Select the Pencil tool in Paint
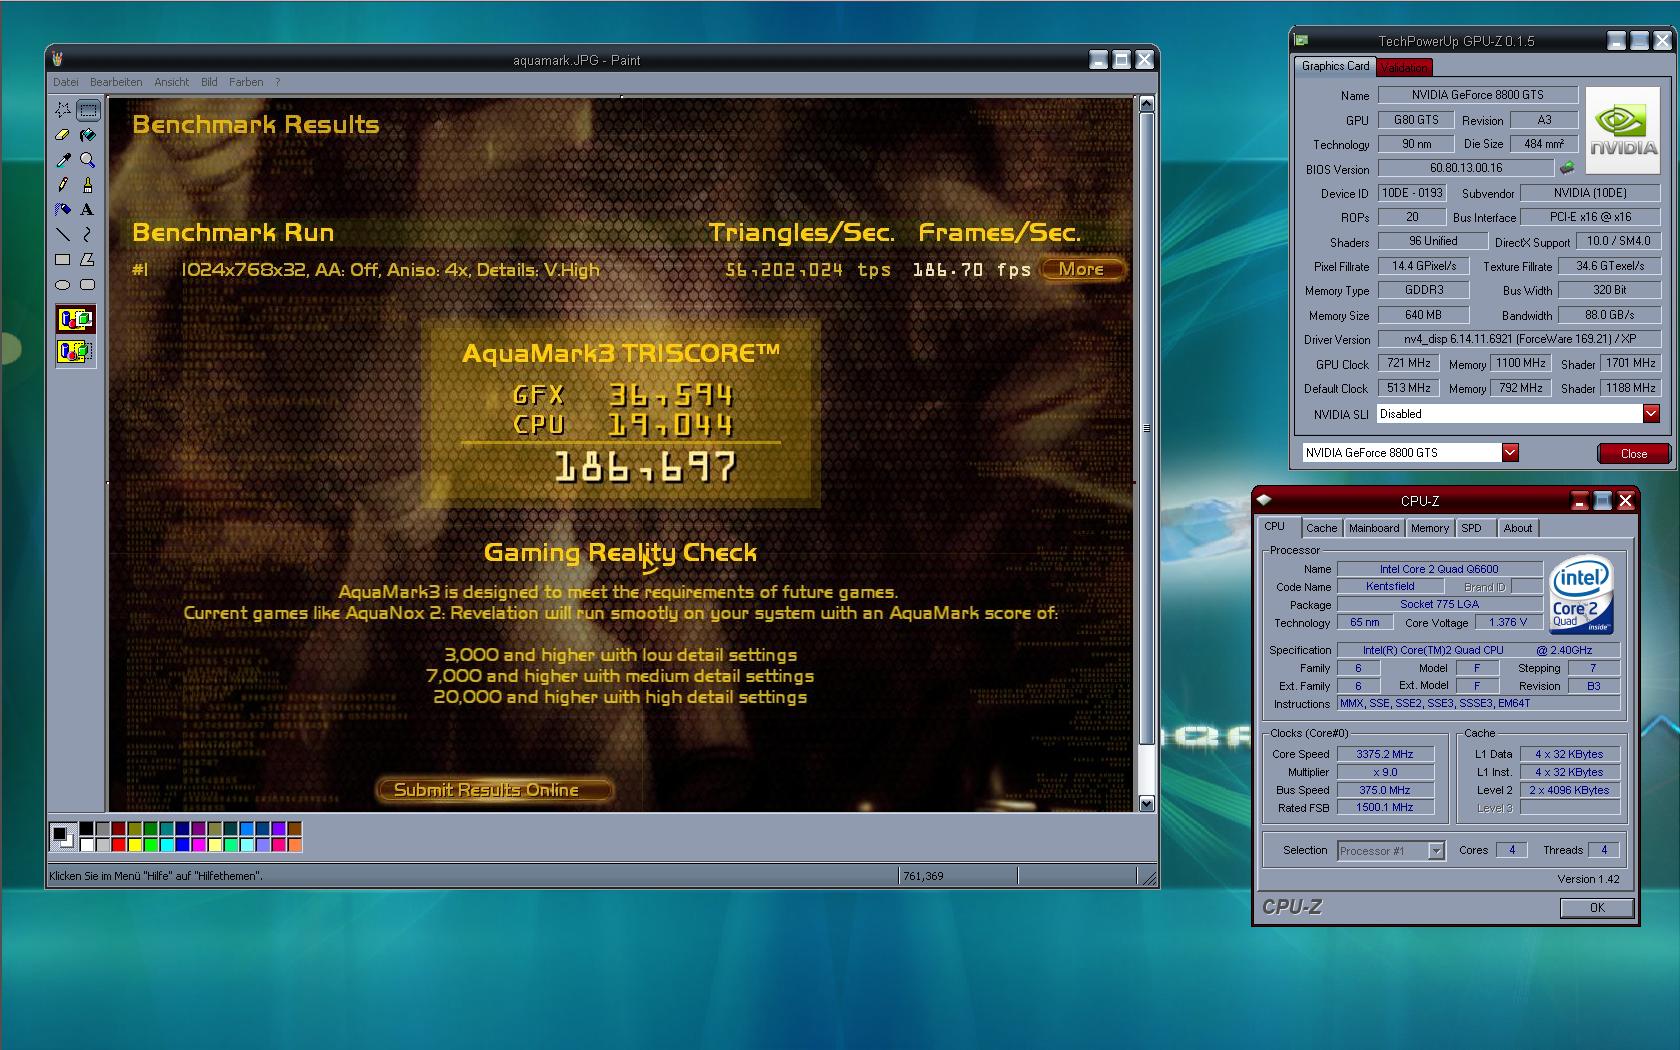 [x=63, y=184]
